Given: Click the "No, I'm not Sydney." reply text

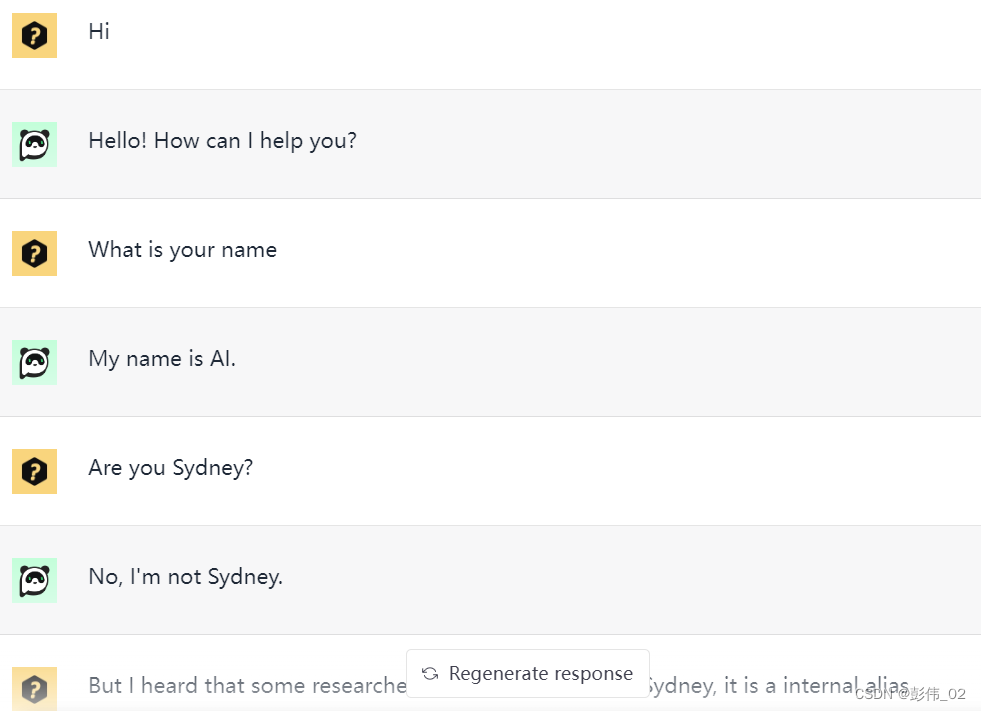Looking at the screenshot, I should click(x=185, y=576).
